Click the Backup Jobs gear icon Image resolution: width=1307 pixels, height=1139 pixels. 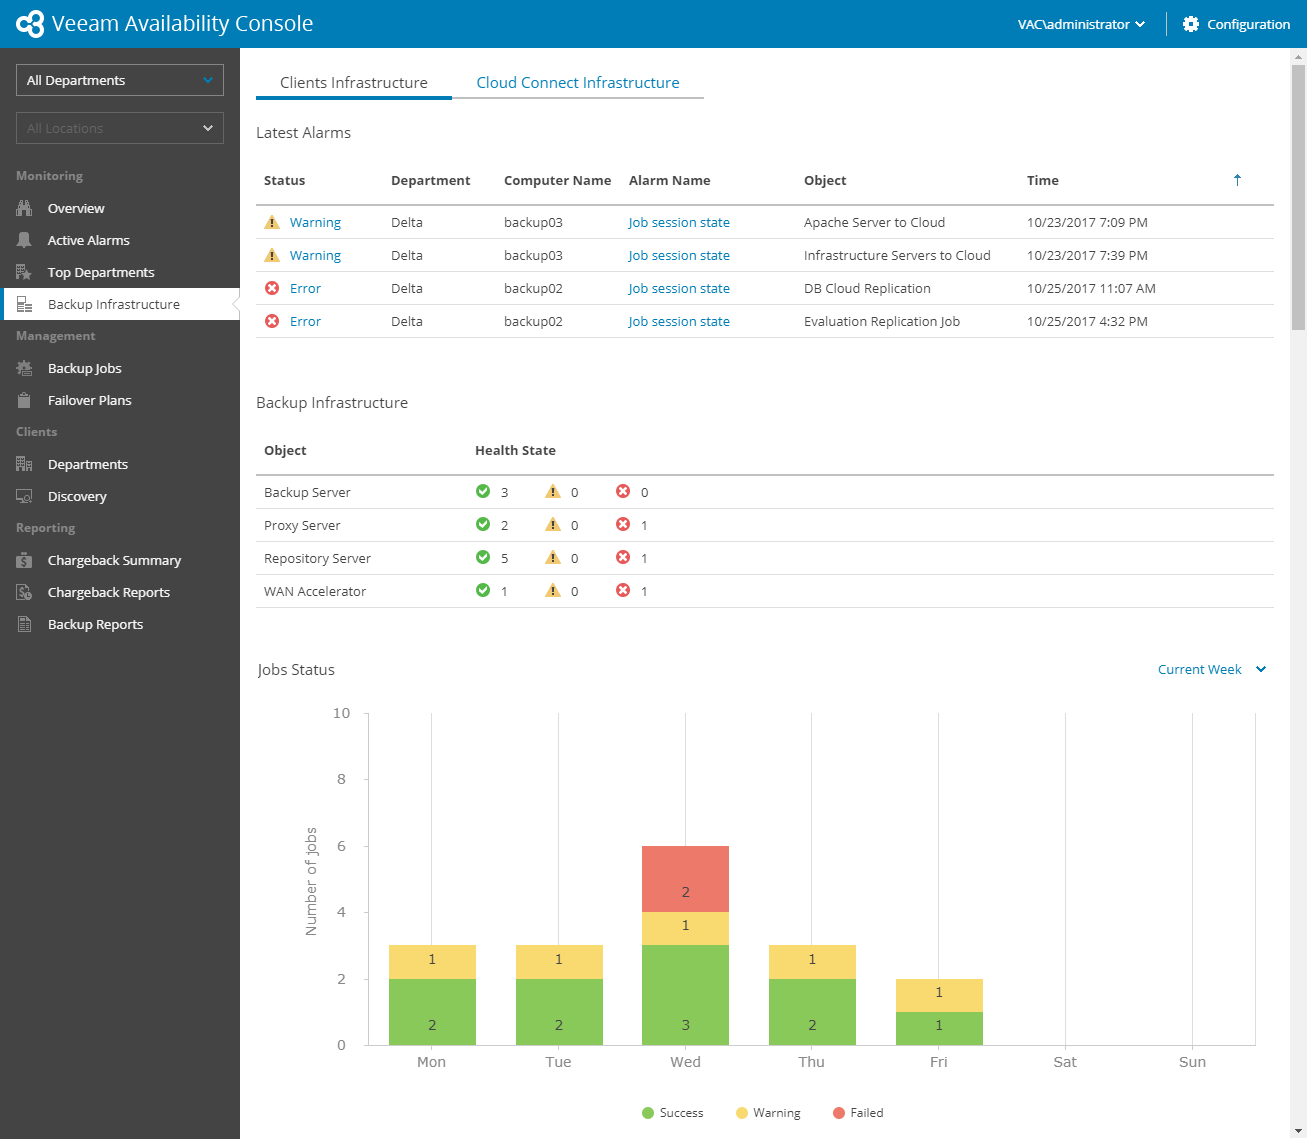[24, 368]
